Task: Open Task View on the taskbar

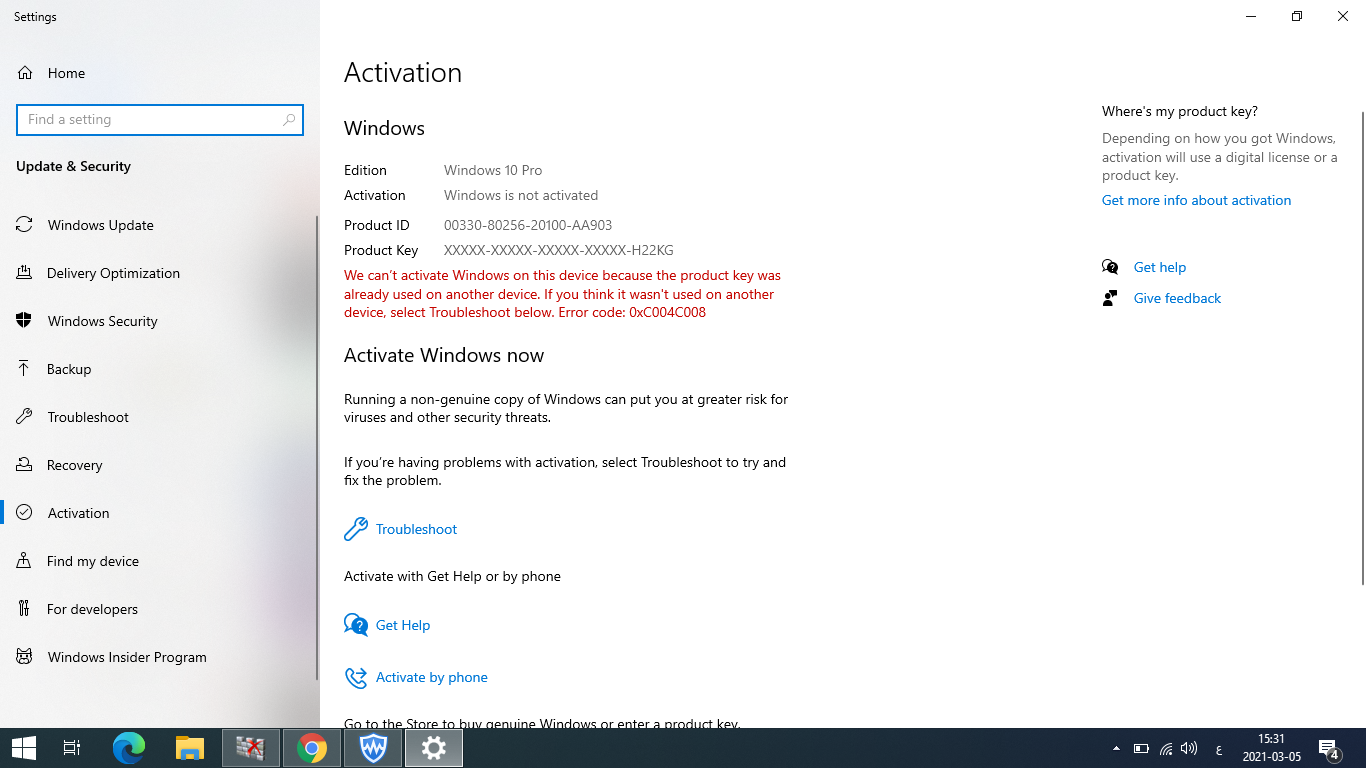Action: click(x=72, y=748)
